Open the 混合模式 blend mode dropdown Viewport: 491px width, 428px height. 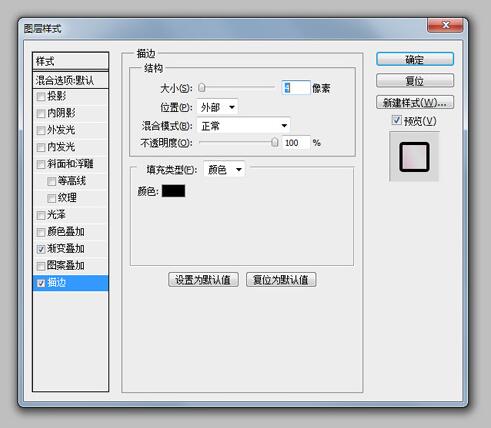[x=243, y=126]
